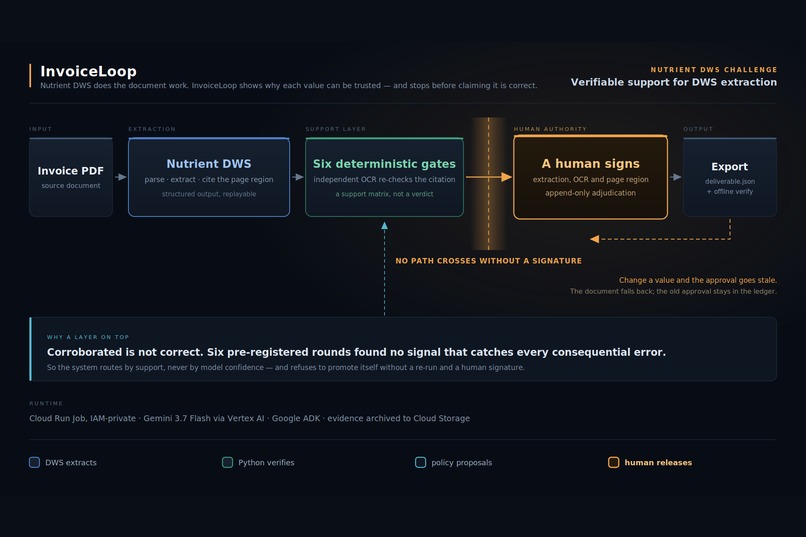Click 'a support matrix, not a verdict' caption
Viewport: 806px width, 537px height.
(384, 194)
